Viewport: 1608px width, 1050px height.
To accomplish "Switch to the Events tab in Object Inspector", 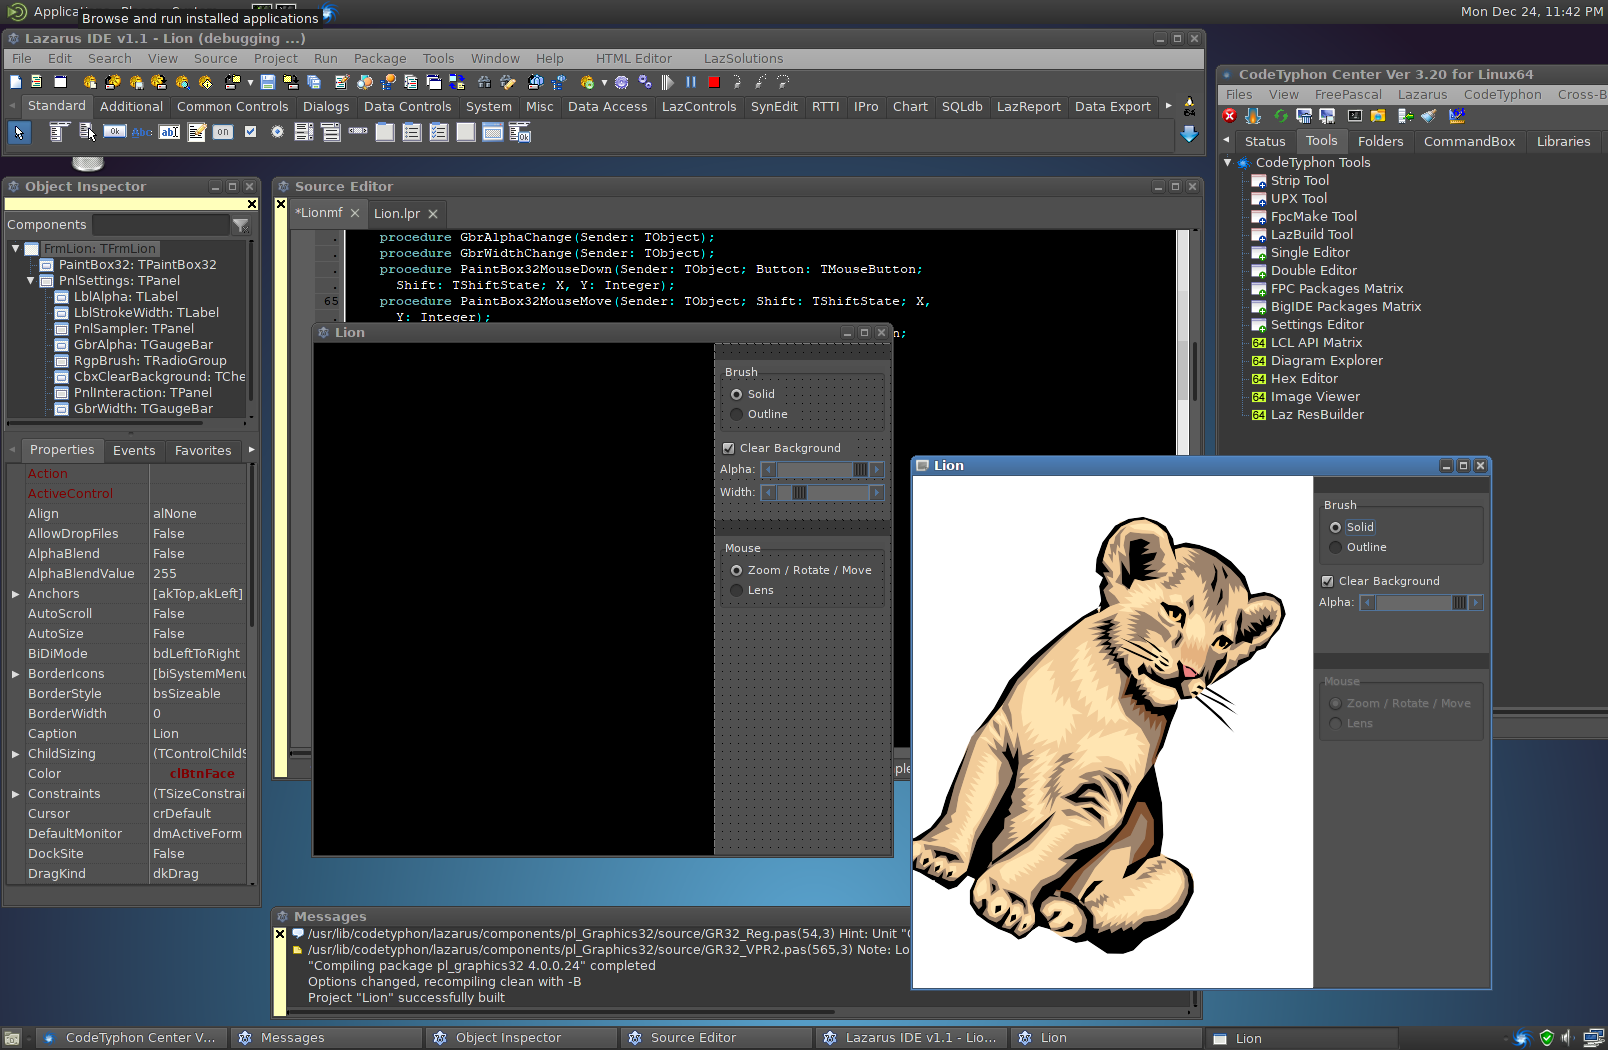I will 134,450.
